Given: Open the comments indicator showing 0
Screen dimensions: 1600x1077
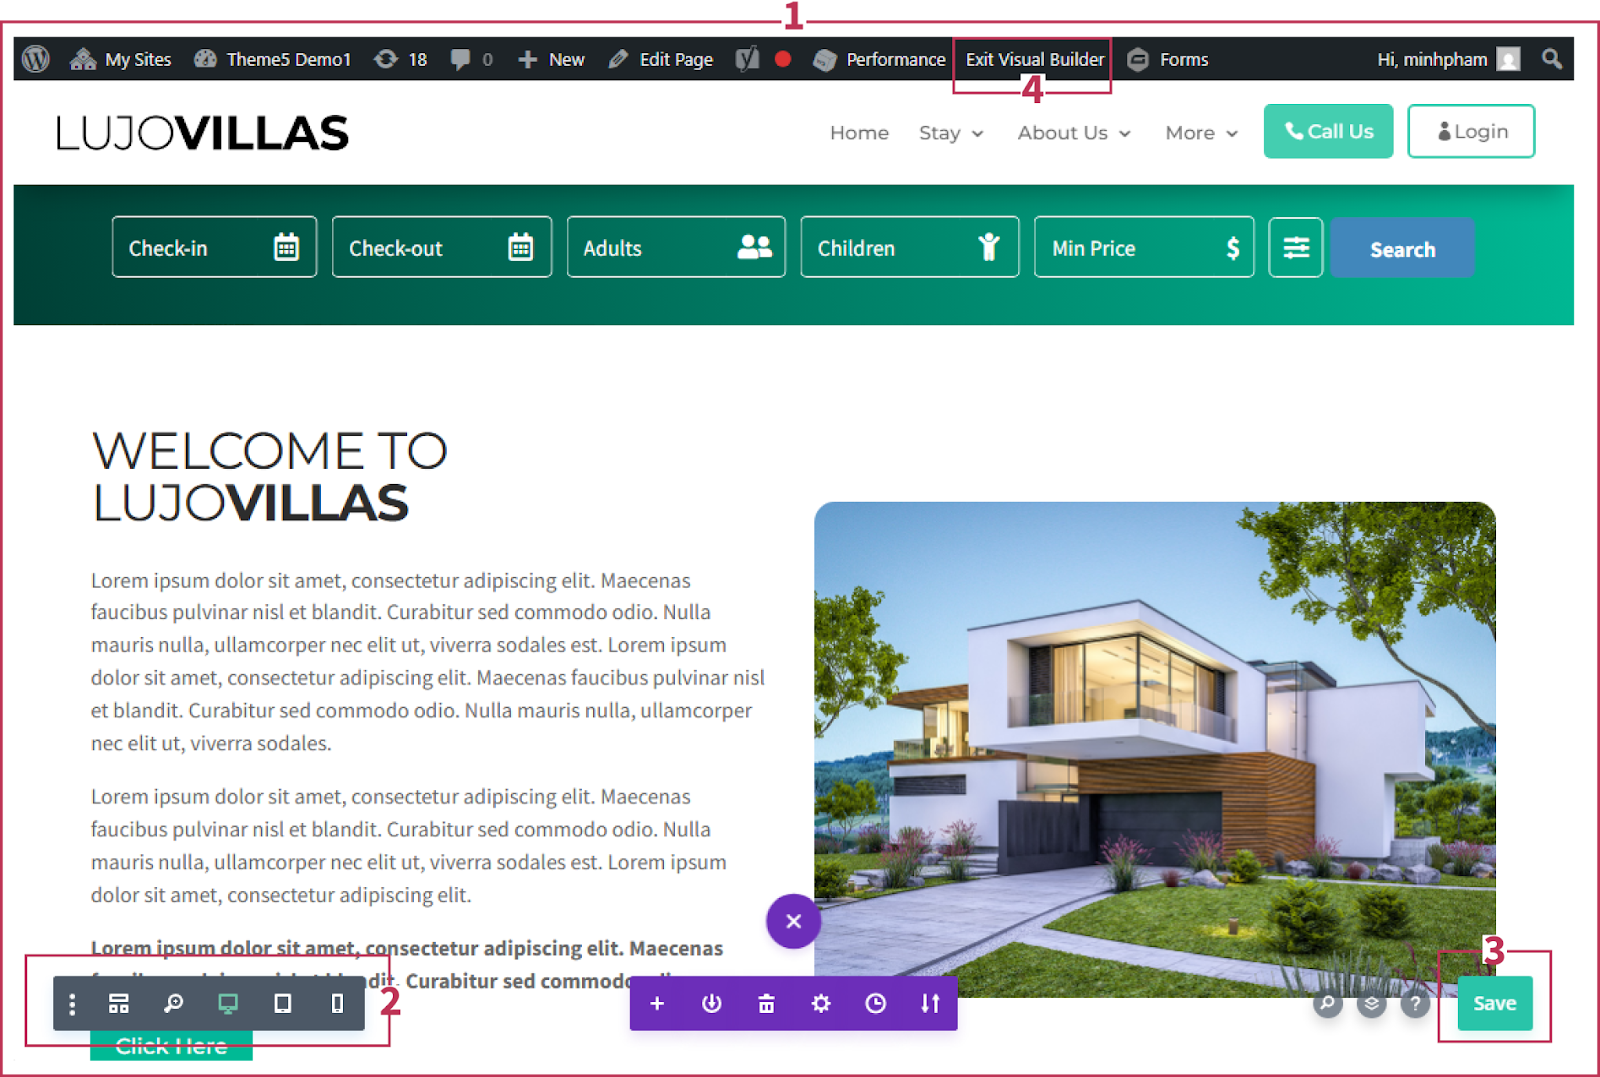Looking at the screenshot, I should pos(471,59).
